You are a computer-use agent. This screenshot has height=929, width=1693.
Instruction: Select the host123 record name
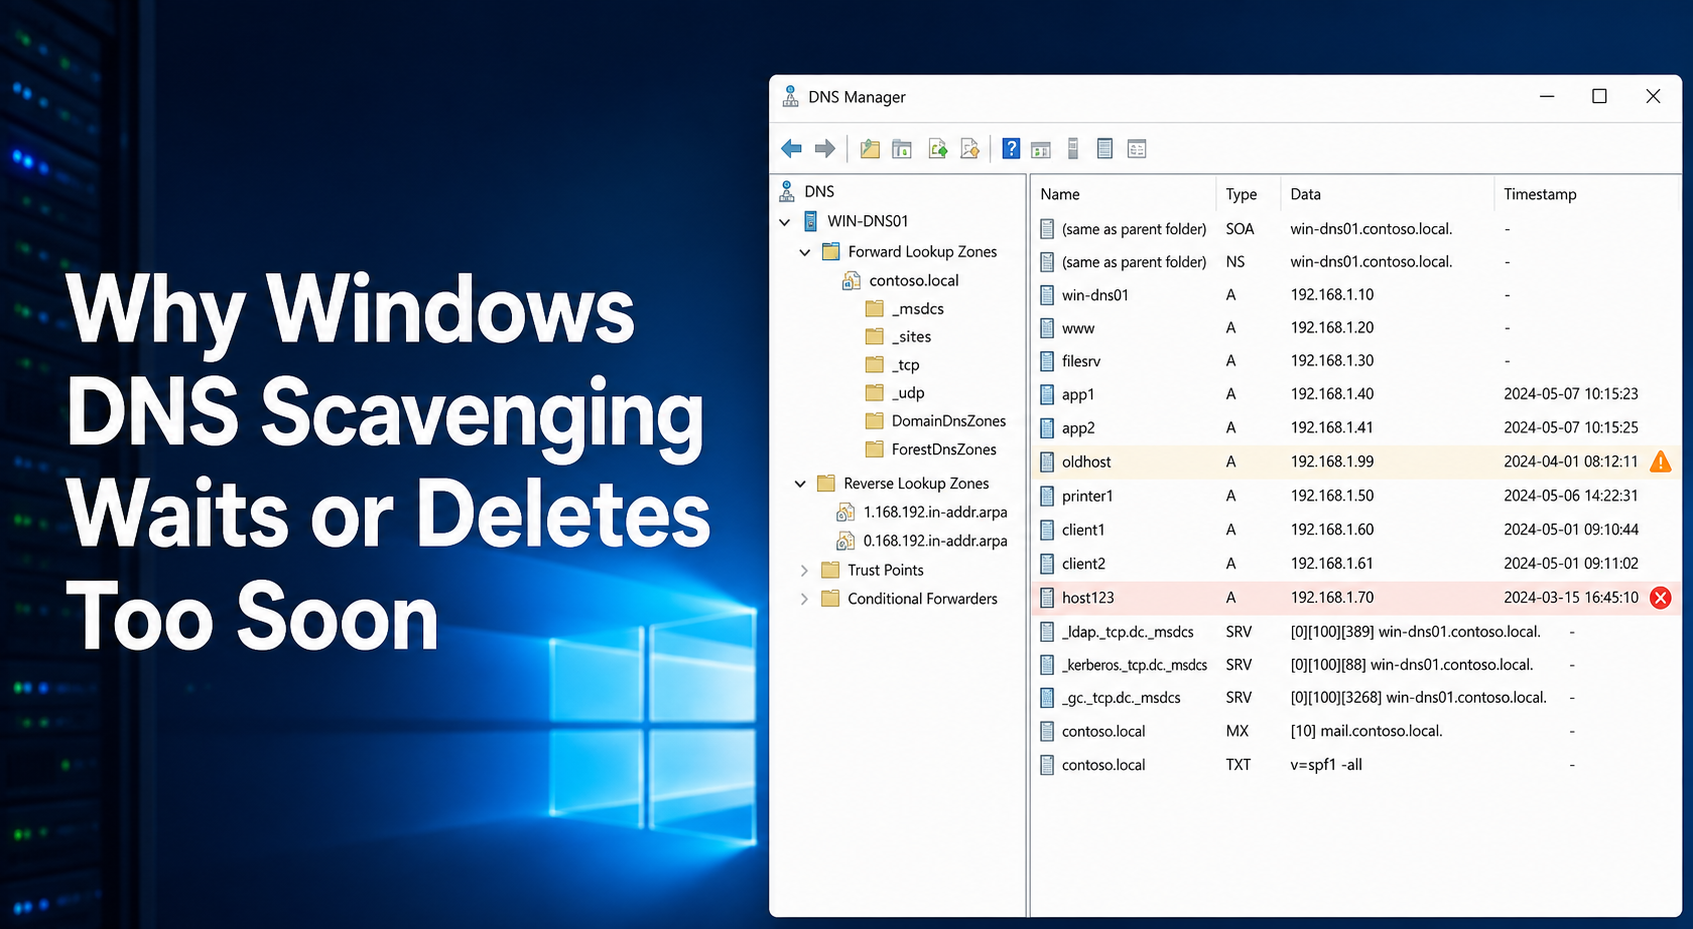pos(1088,598)
